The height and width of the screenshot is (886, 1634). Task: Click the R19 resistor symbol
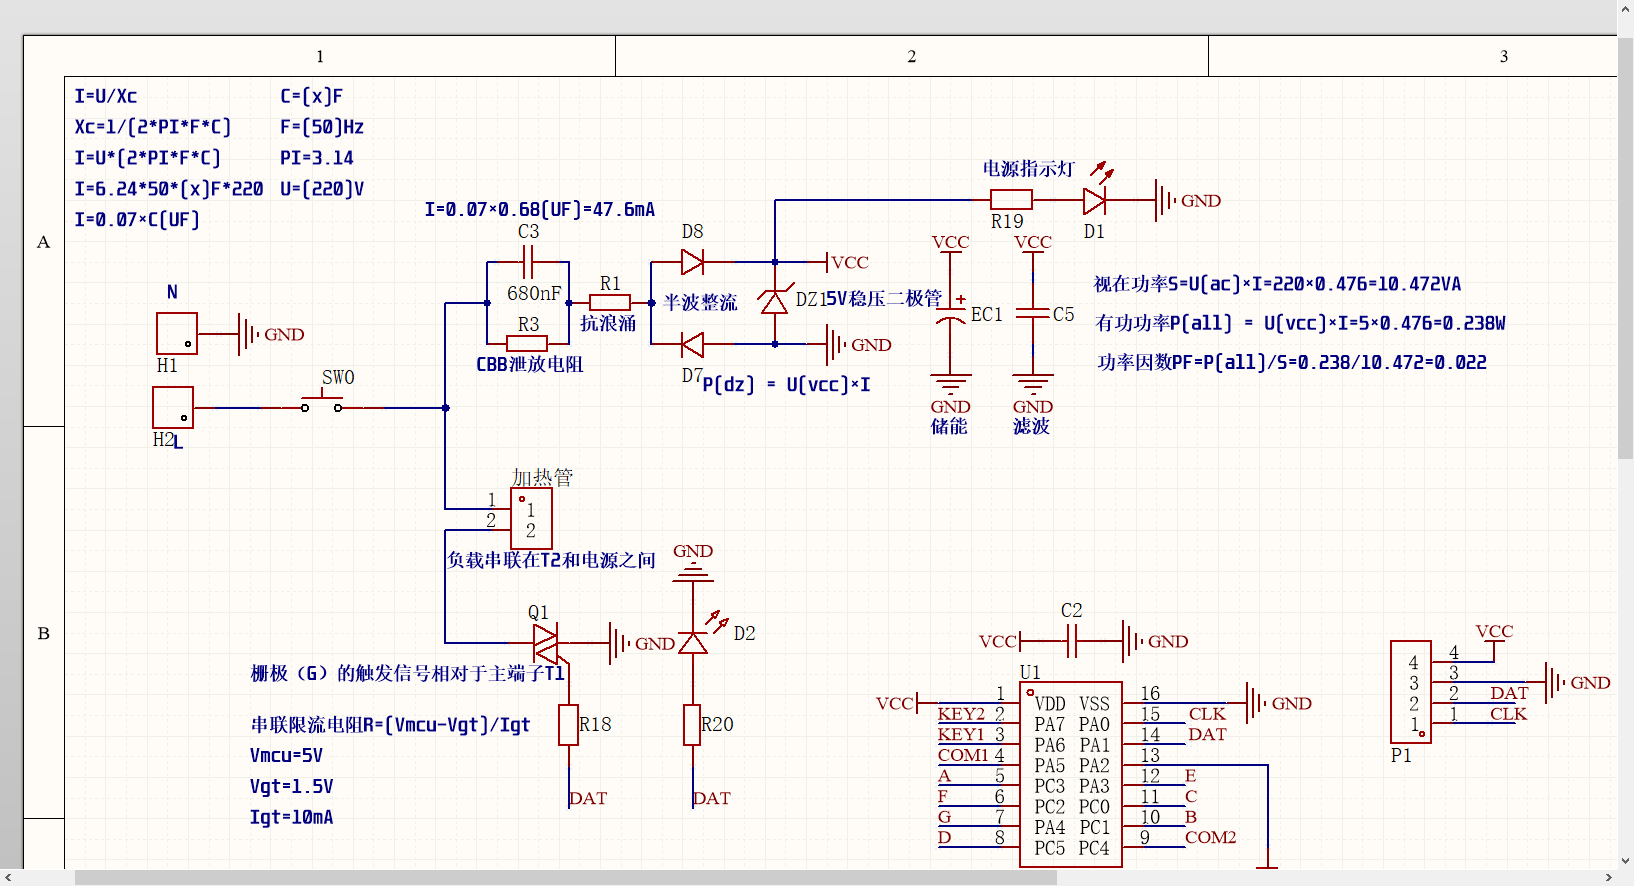[x=1011, y=200]
